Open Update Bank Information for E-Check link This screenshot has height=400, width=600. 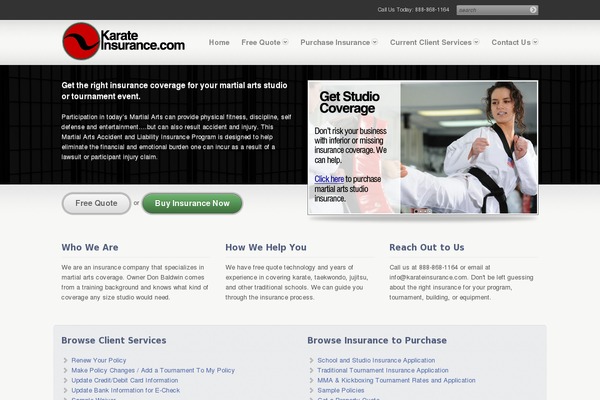click(x=126, y=390)
